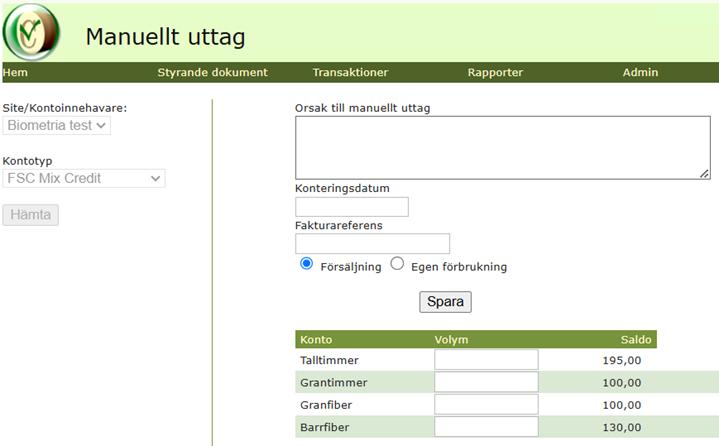Screen dimensions: 719x446
Task: Click the Talltimmer volume input field
Action: tap(487, 360)
